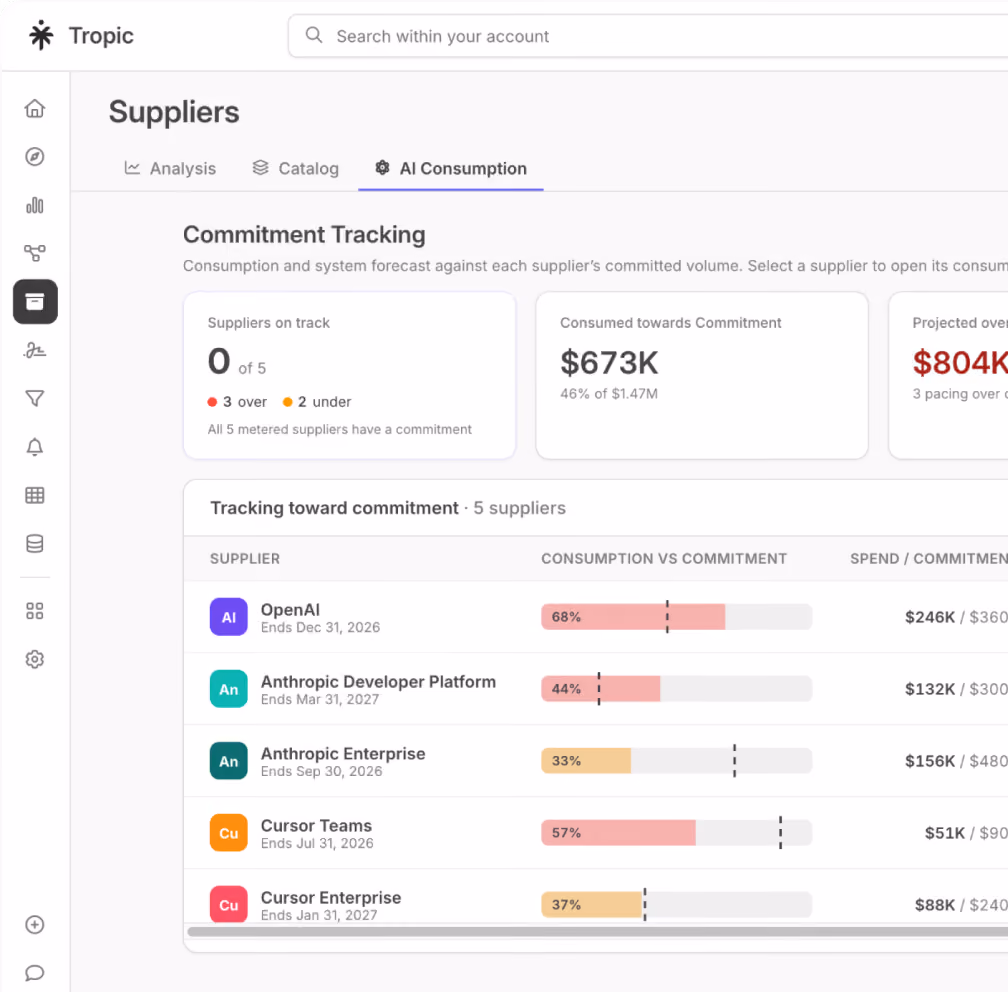The height and width of the screenshot is (992, 1008).
Task: Focus the 'Search within your account' field
Action: 648,36
